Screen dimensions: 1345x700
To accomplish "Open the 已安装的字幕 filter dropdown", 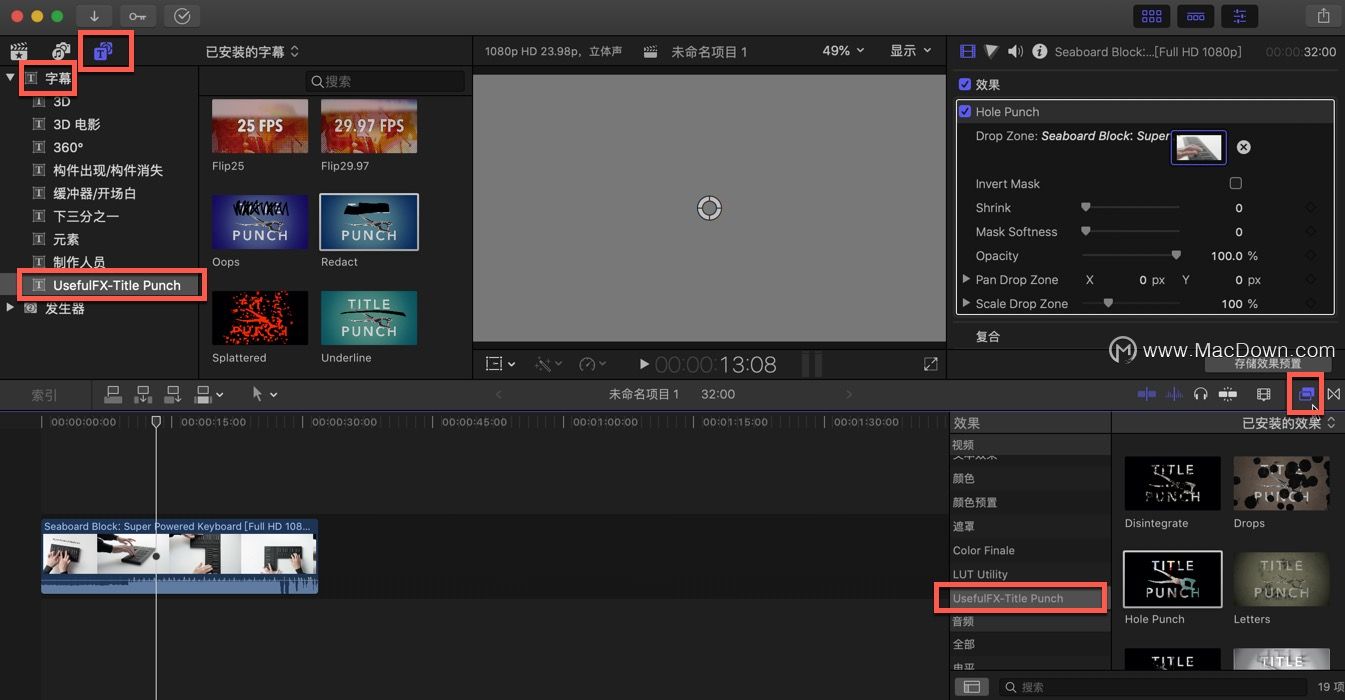I will (x=252, y=51).
